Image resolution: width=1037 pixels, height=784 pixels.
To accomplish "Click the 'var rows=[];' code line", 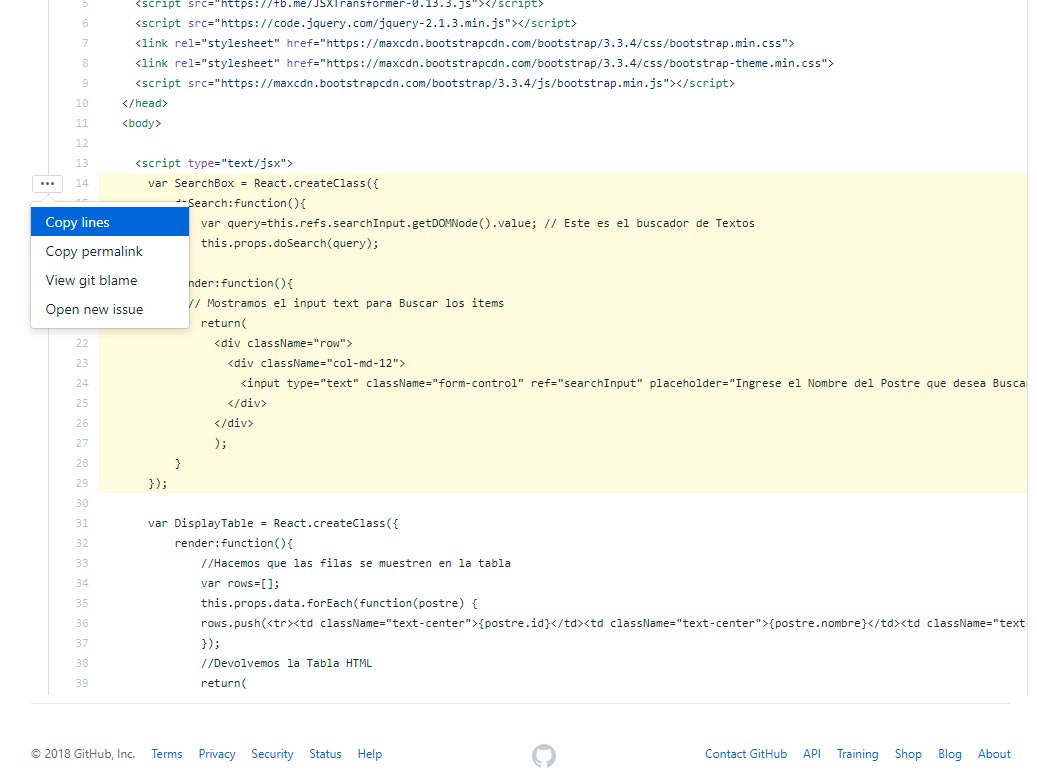I will click(x=240, y=584).
